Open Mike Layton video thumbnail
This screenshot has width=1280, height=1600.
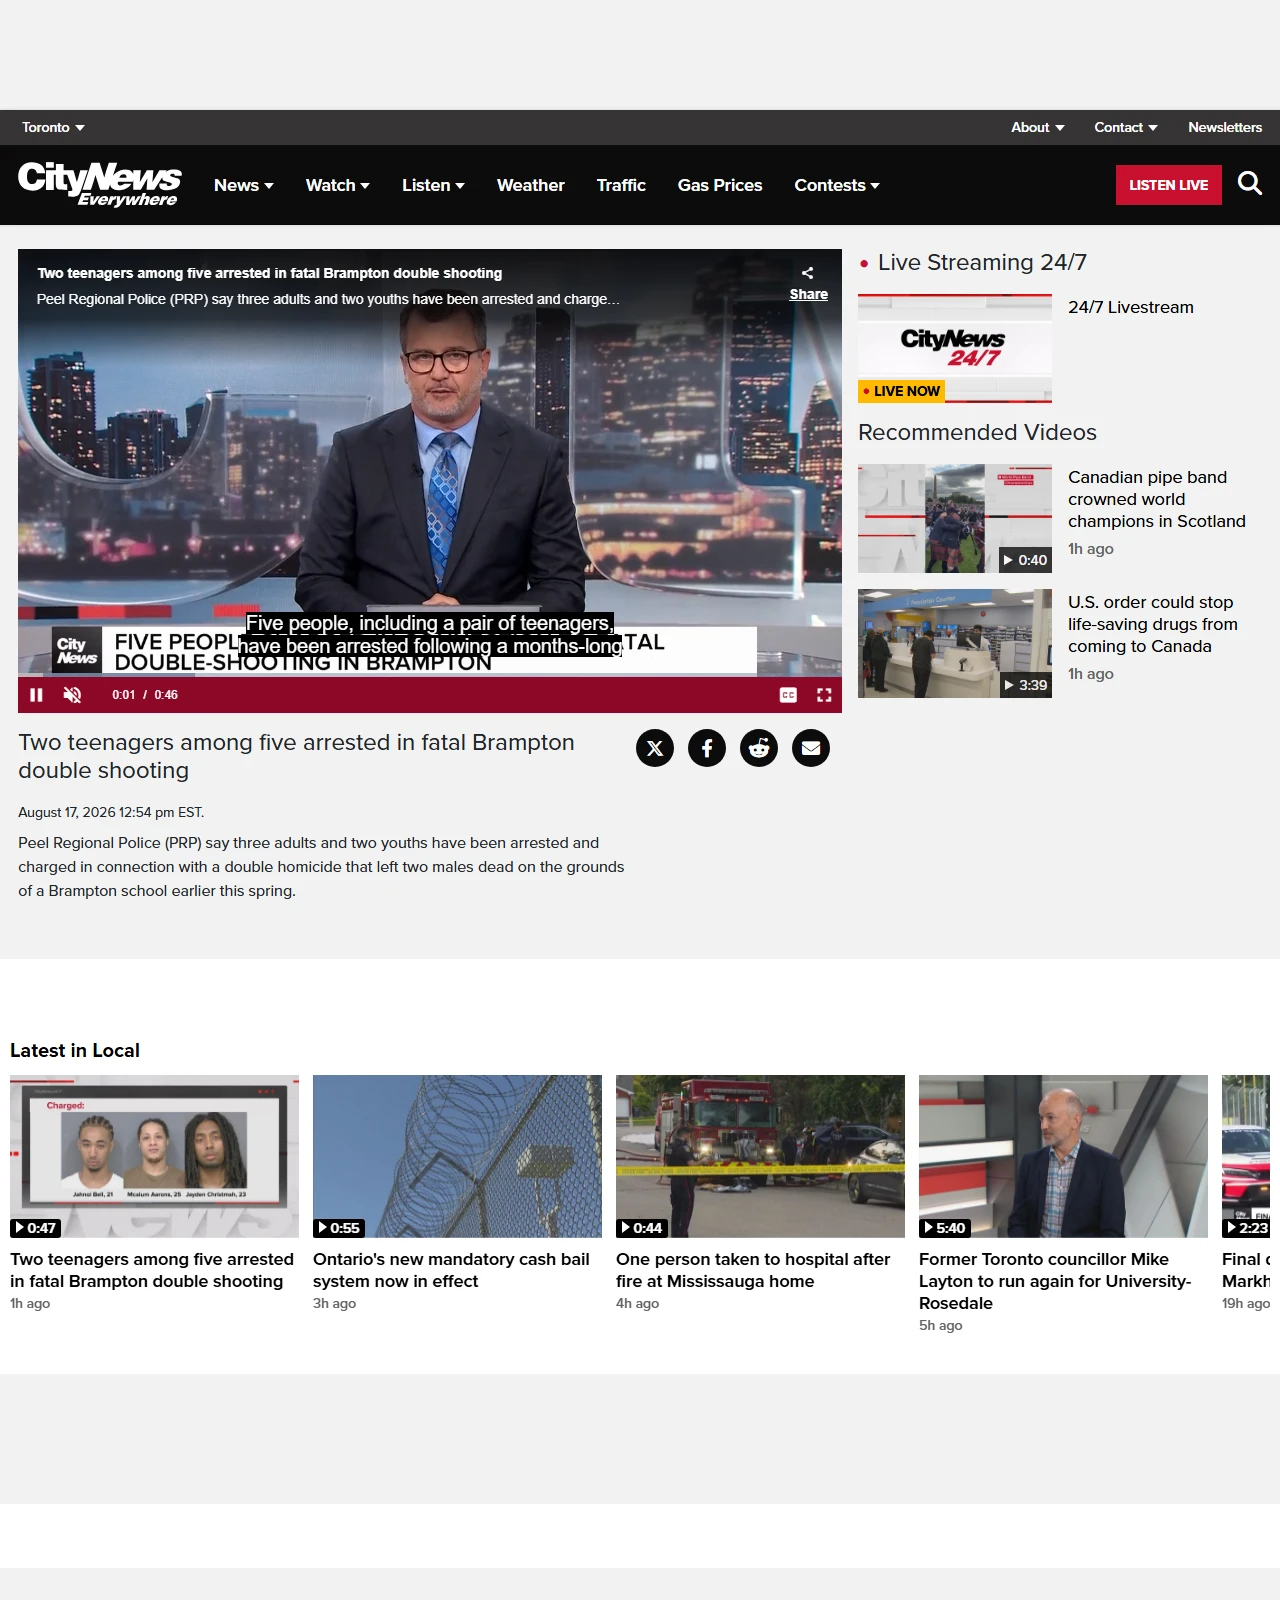1063,1156
